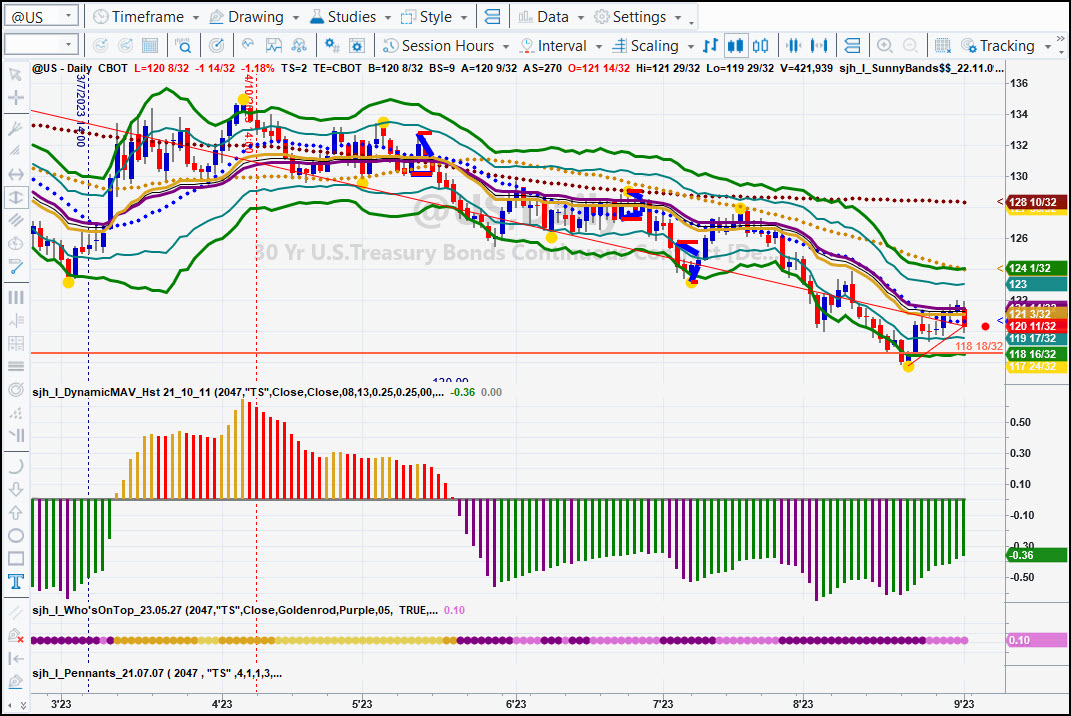Switch chart to solid candlestick style

pyautogui.click(x=735, y=46)
